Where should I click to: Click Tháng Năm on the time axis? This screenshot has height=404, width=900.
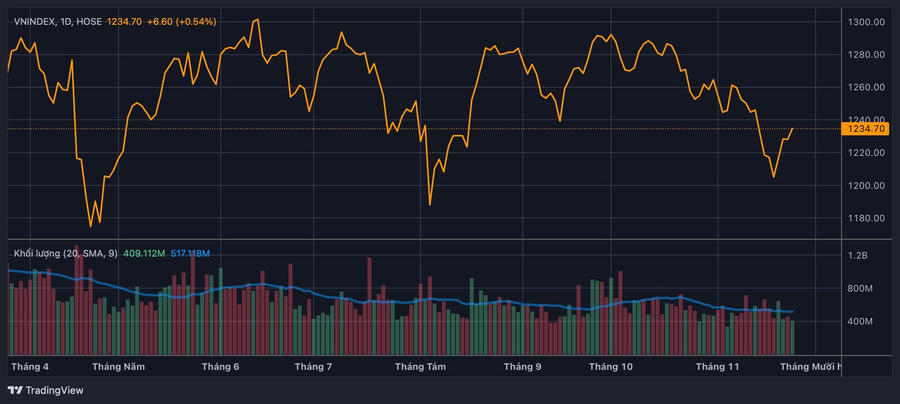(x=118, y=367)
